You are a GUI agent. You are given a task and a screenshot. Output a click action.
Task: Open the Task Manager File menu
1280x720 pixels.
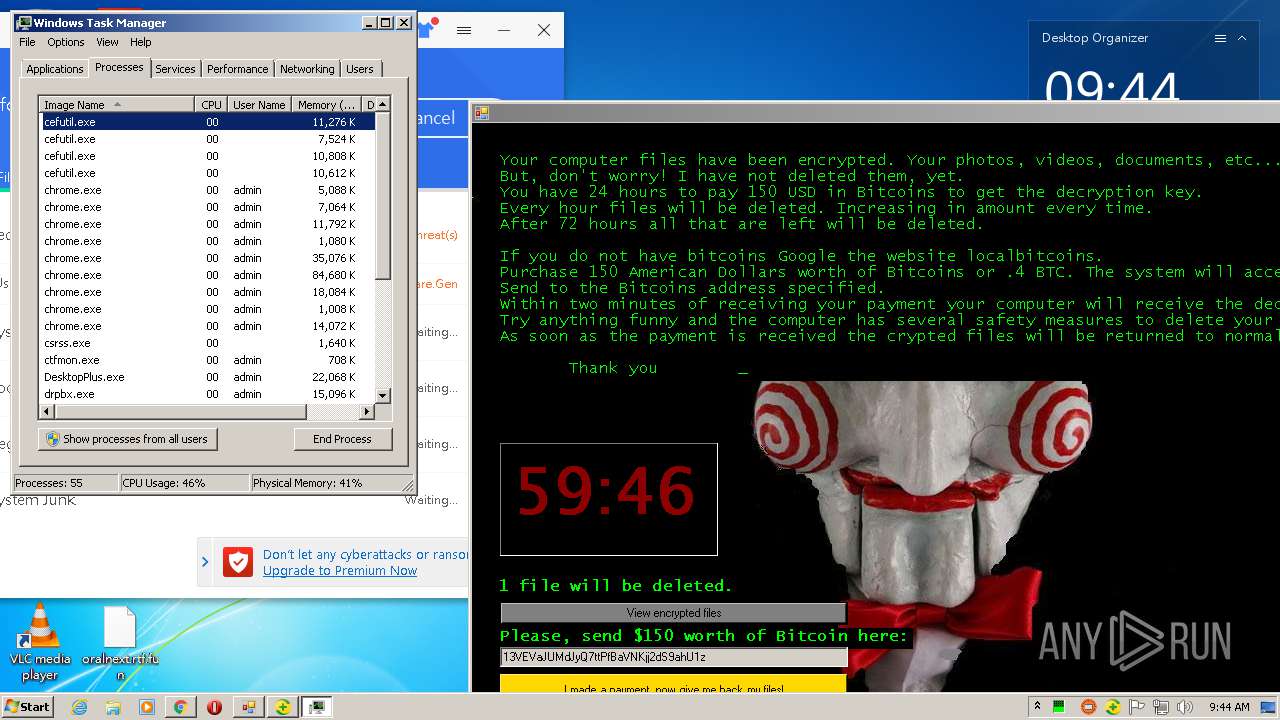[x=27, y=42]
